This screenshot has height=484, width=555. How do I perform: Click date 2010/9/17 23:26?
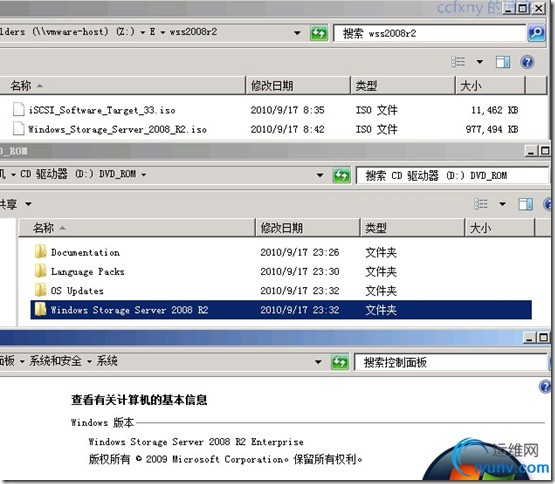[x=300, y=252]
